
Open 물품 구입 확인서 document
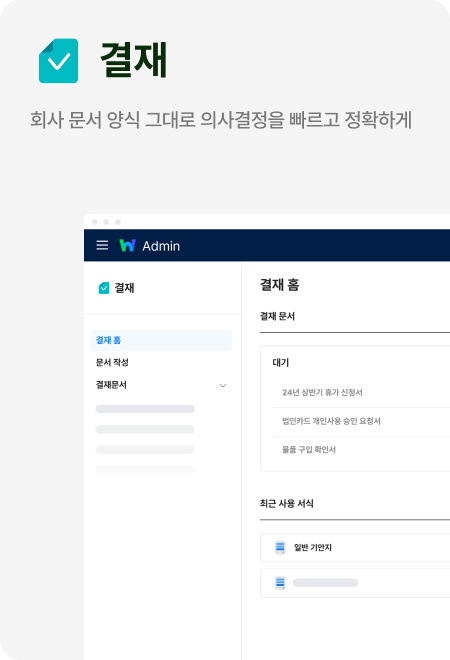(x=309, y=450)
